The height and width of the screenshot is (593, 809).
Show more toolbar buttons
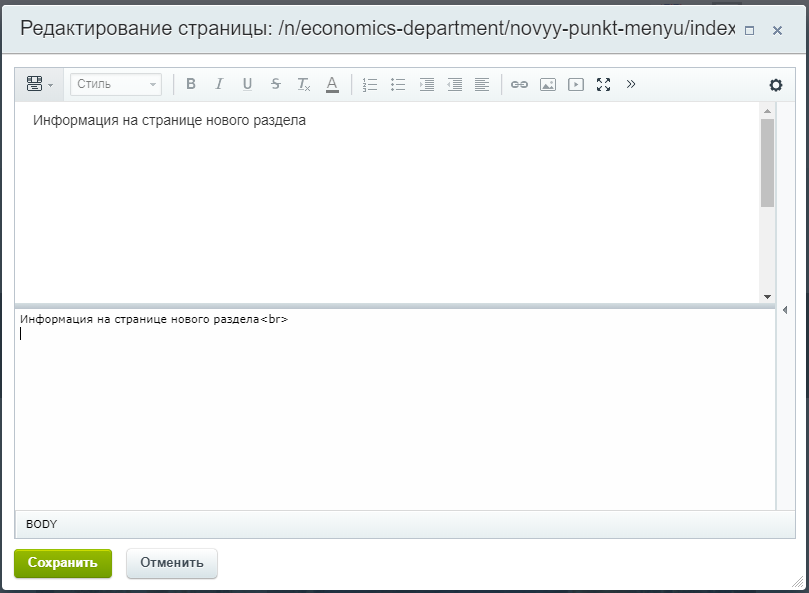631,84
